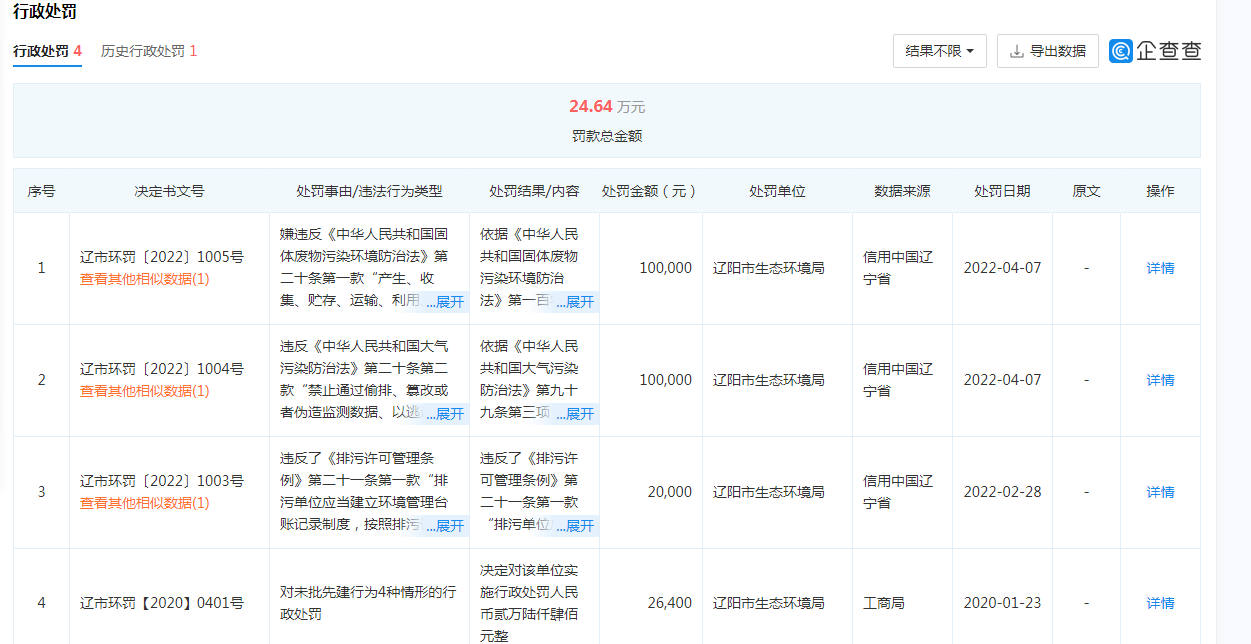Screen dimensions: 1251x644
Task: Open the 结果不限 dropdown filter
Action: tap(939, 51)
